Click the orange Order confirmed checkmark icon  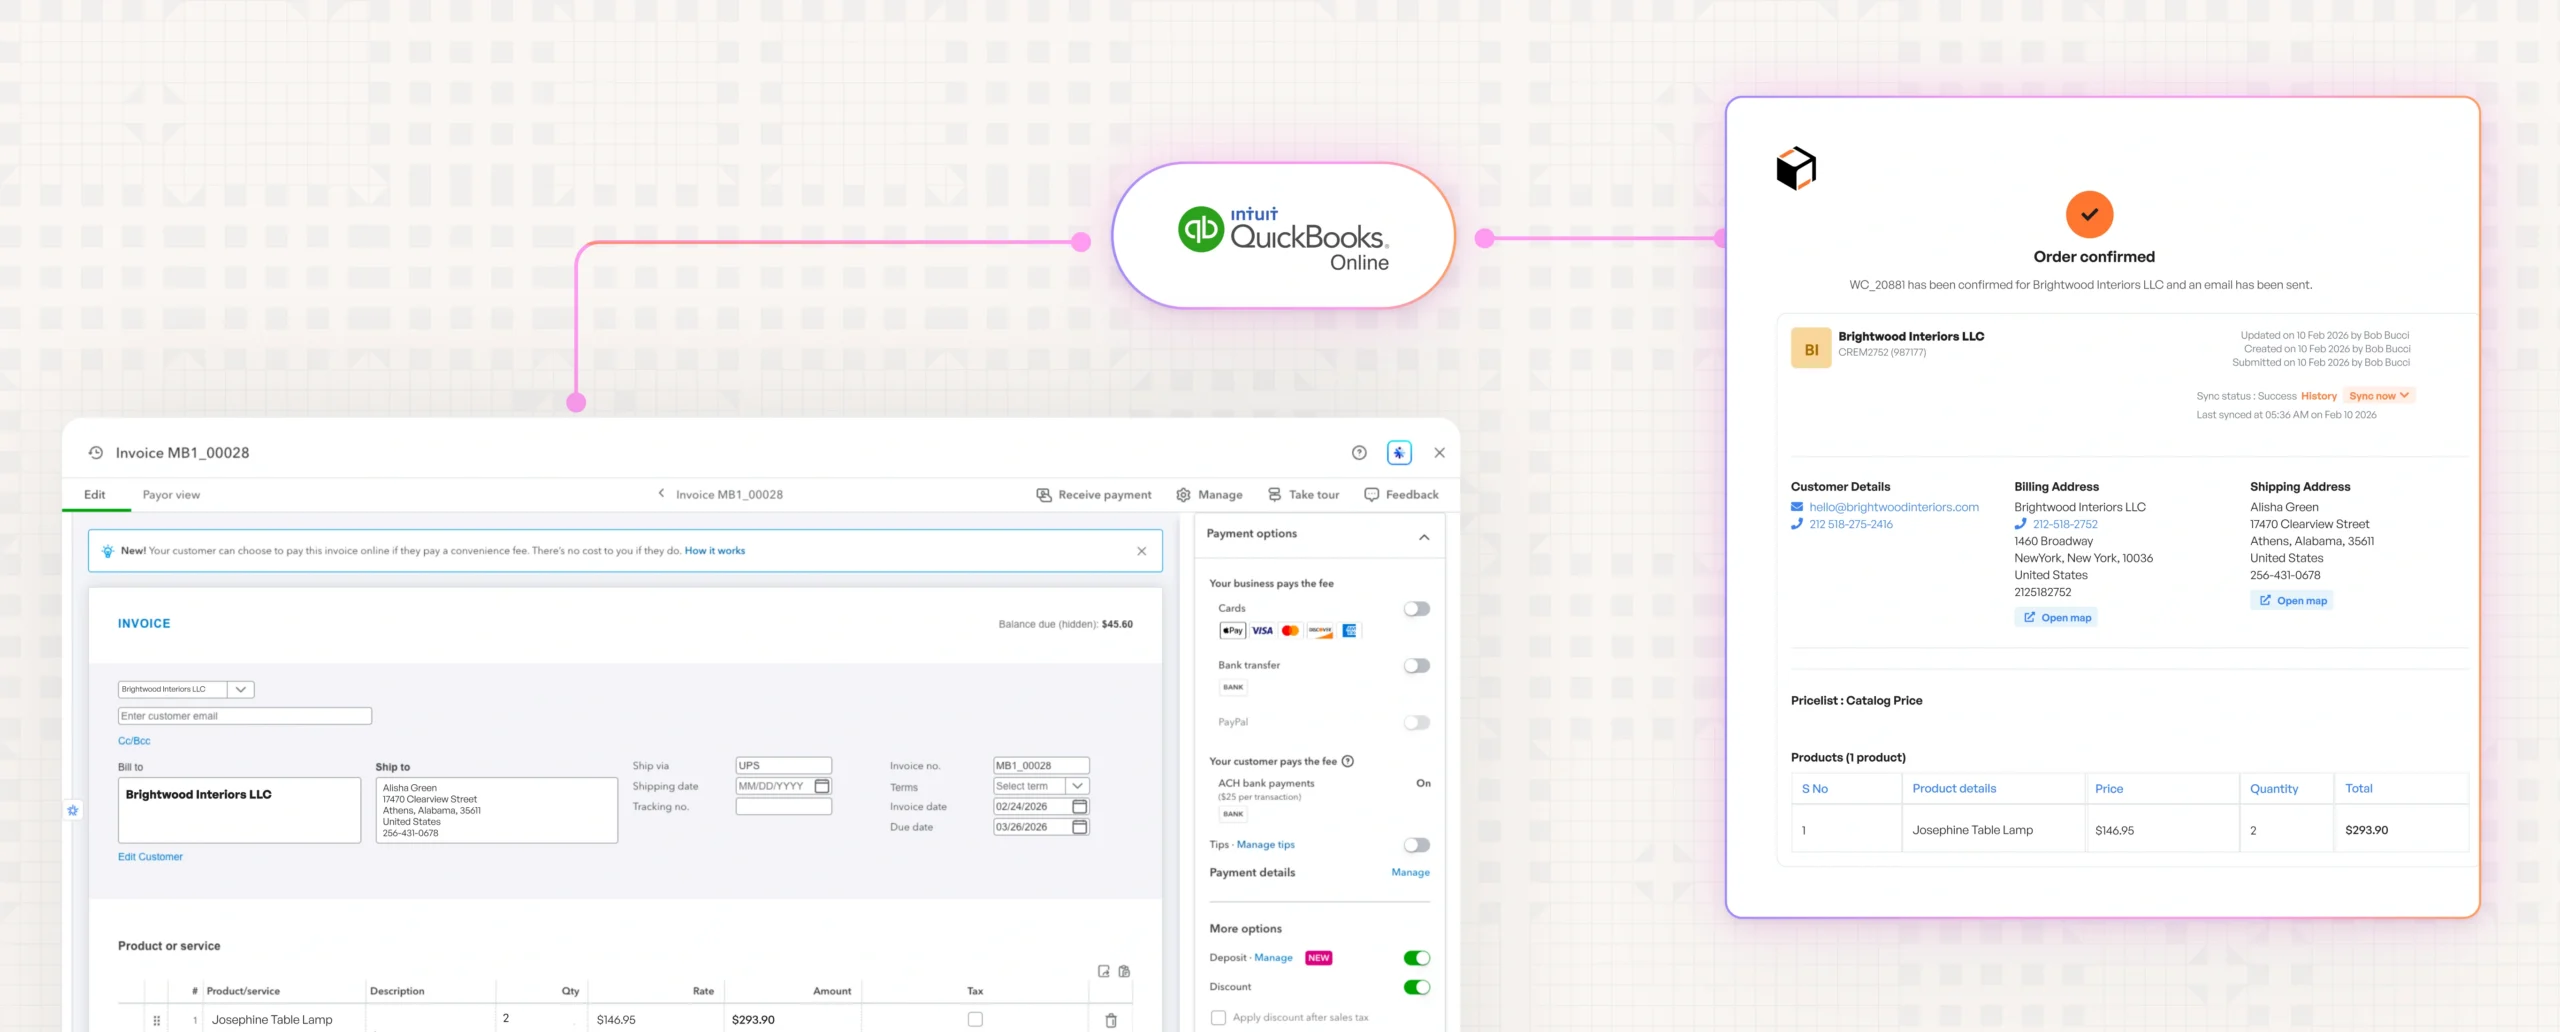2089,214
